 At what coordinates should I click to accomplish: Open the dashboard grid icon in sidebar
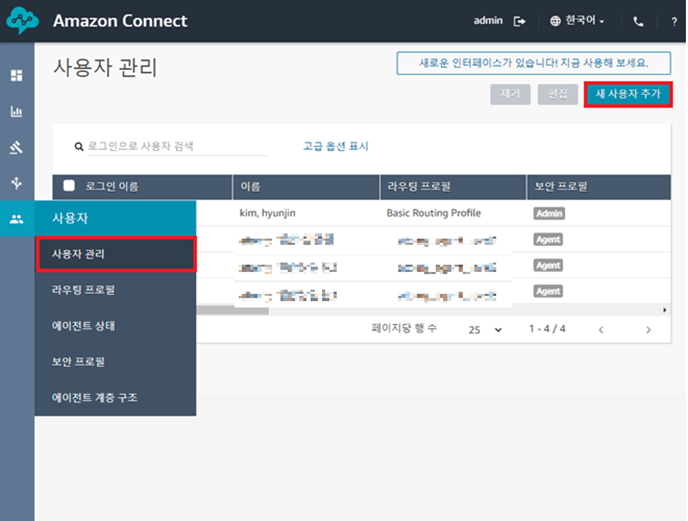click(x=17, y=75)
